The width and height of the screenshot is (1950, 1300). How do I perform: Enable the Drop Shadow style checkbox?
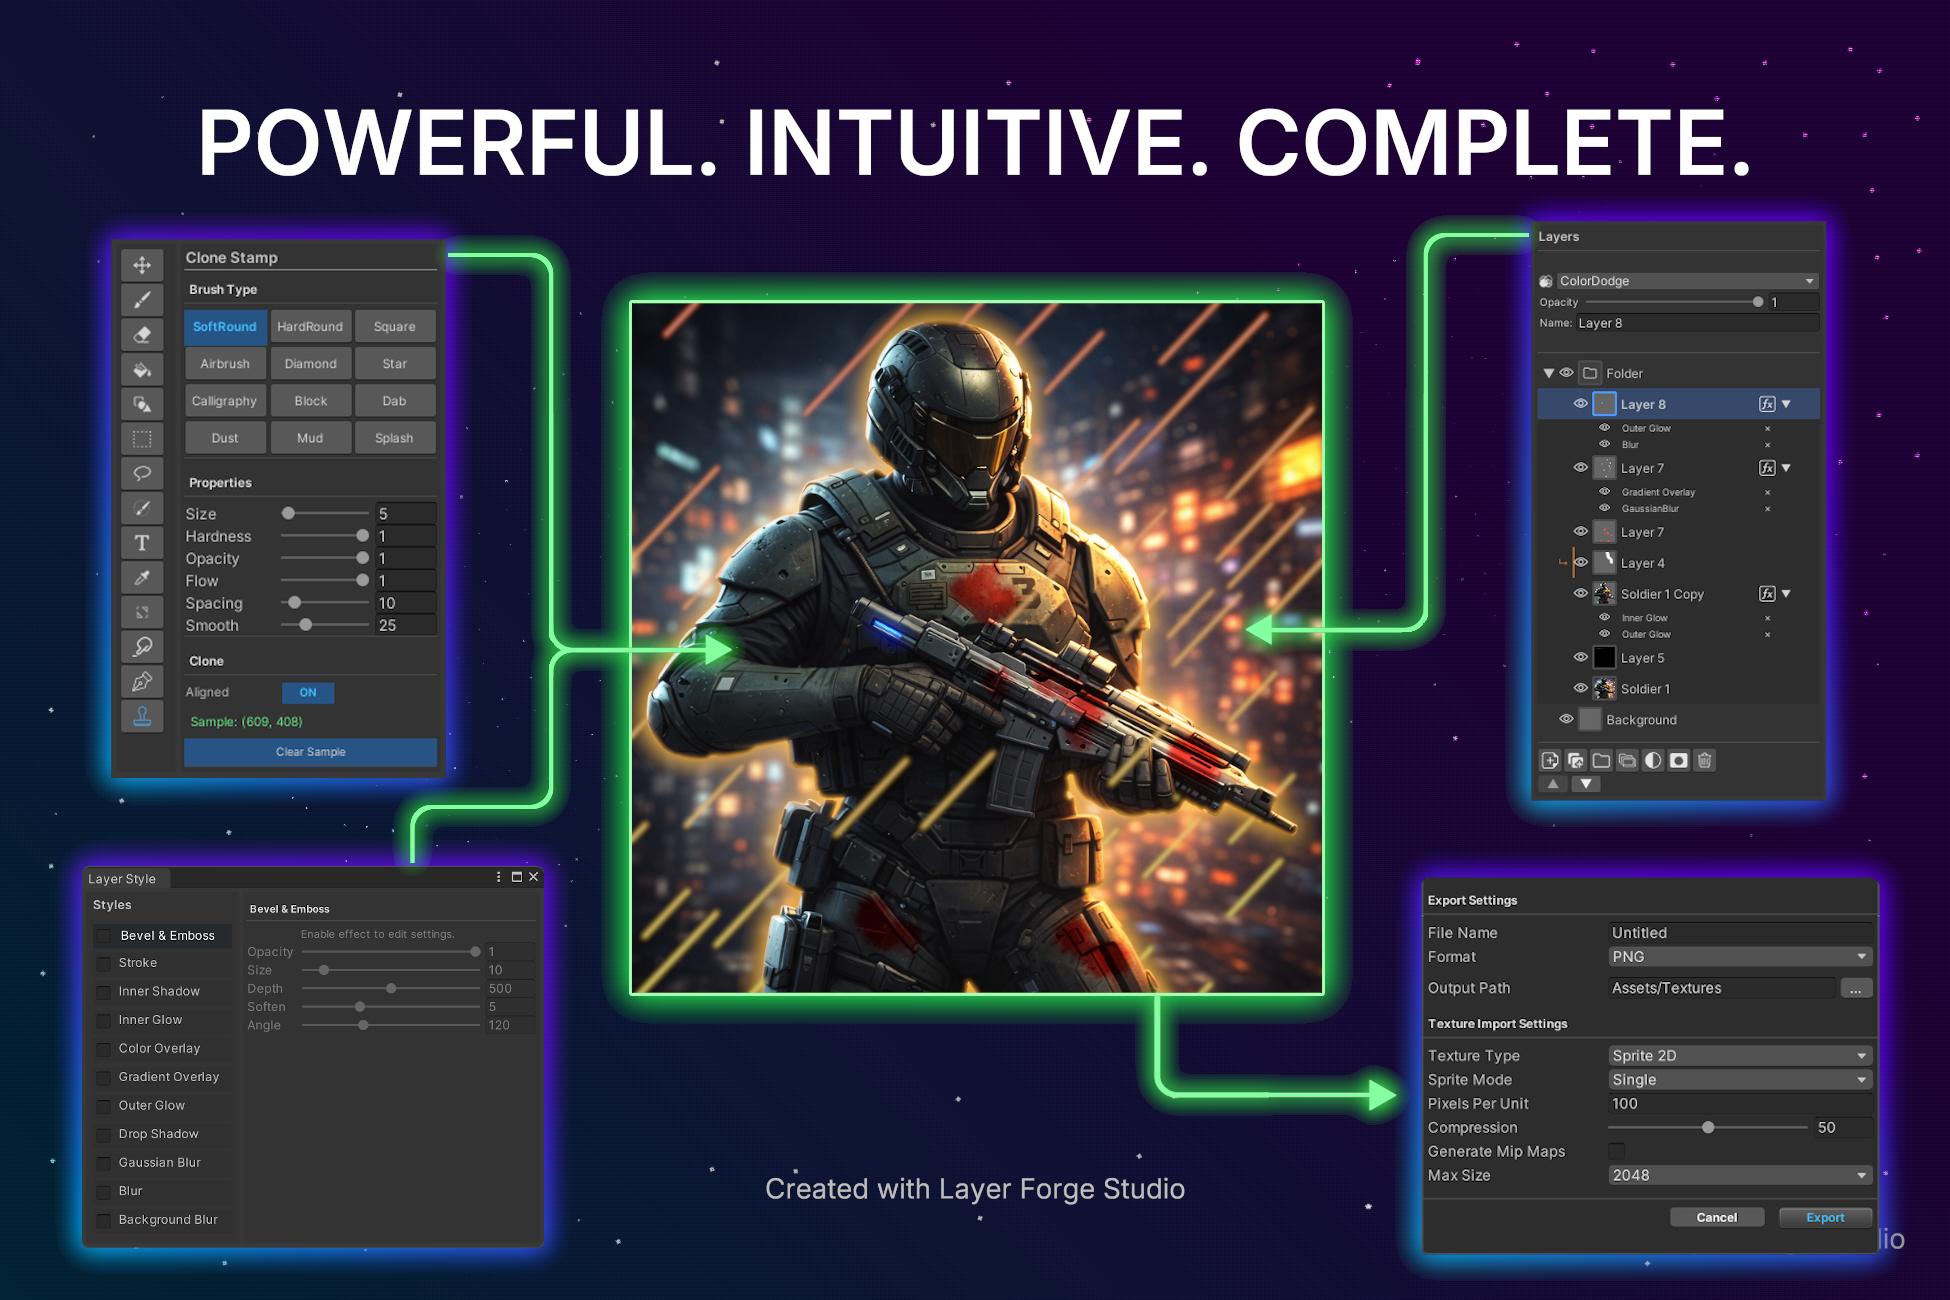click(104, 1135)
